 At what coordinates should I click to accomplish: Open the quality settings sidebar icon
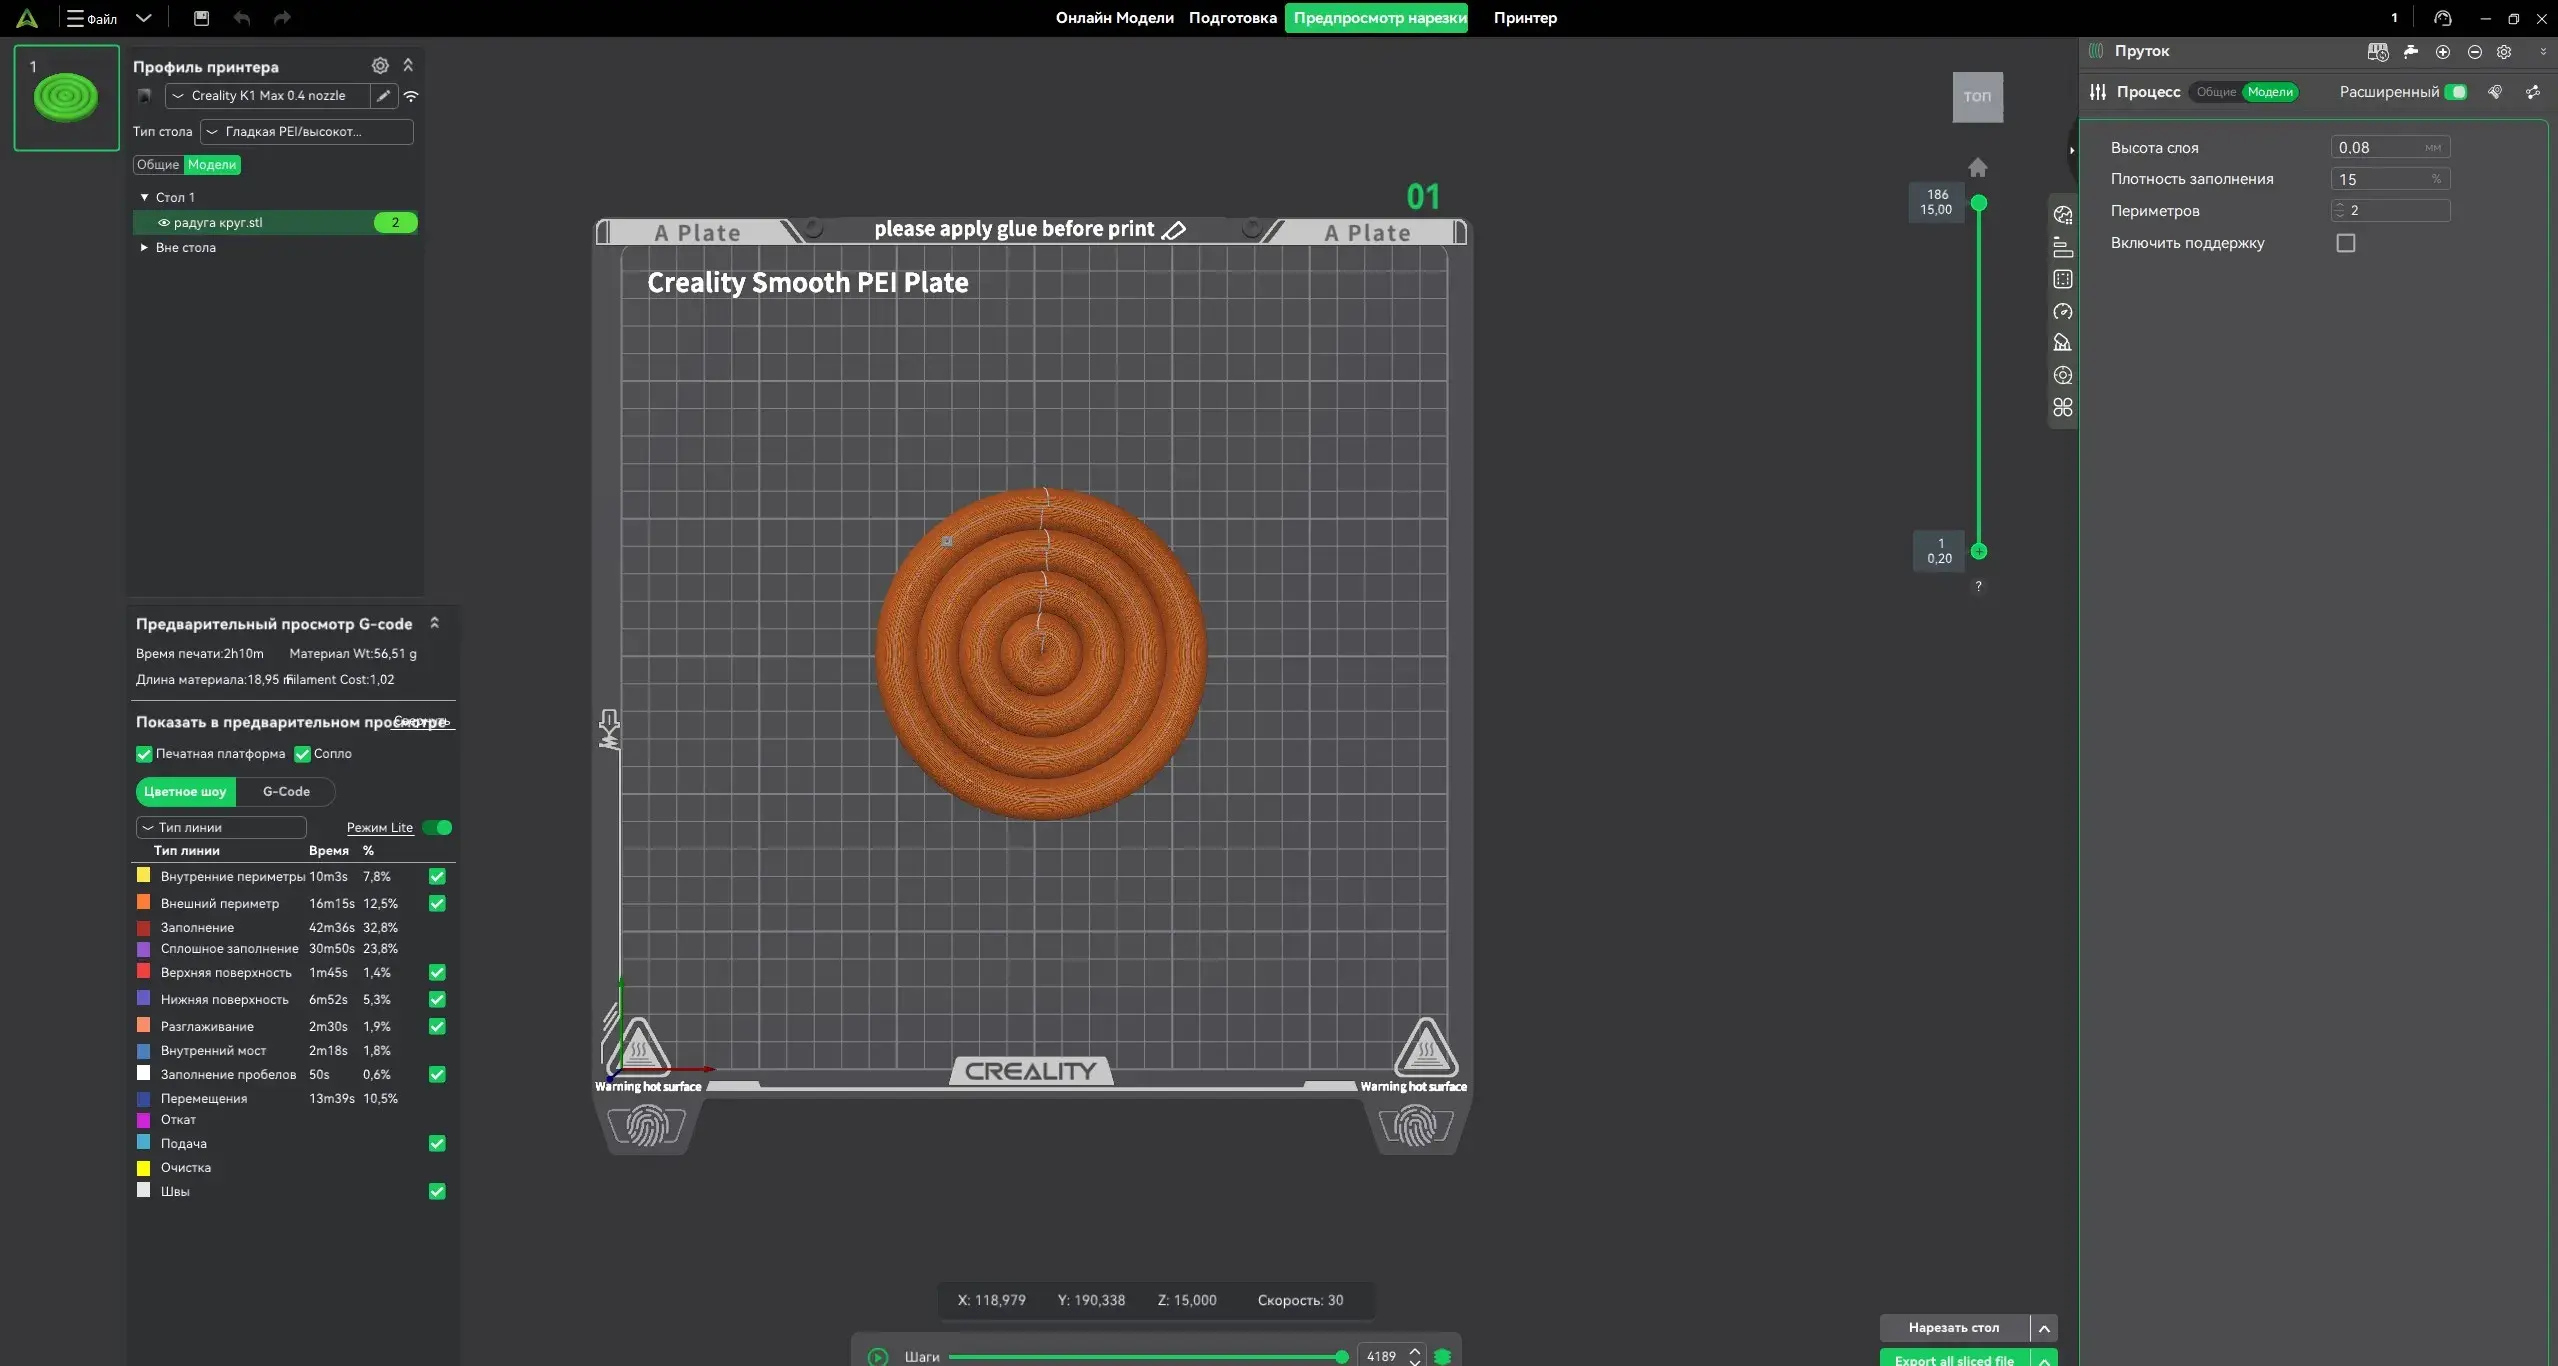coord(2063,215)
